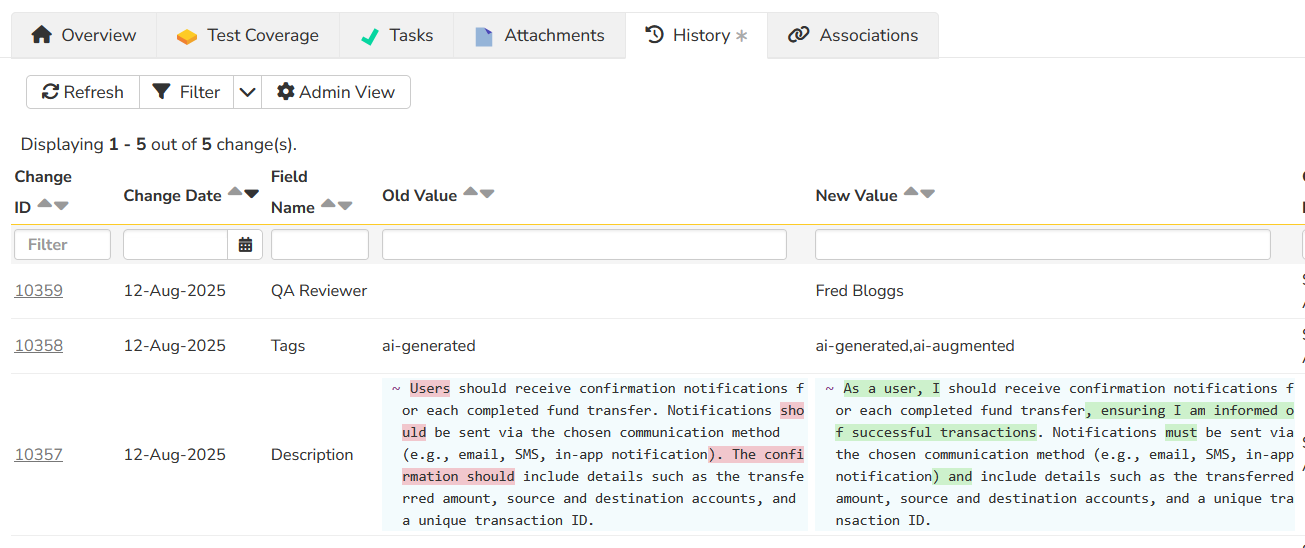Screen dimensions: 1305x548
Task: Open change ID 10357 link
Action: click(x=38, y=455)
